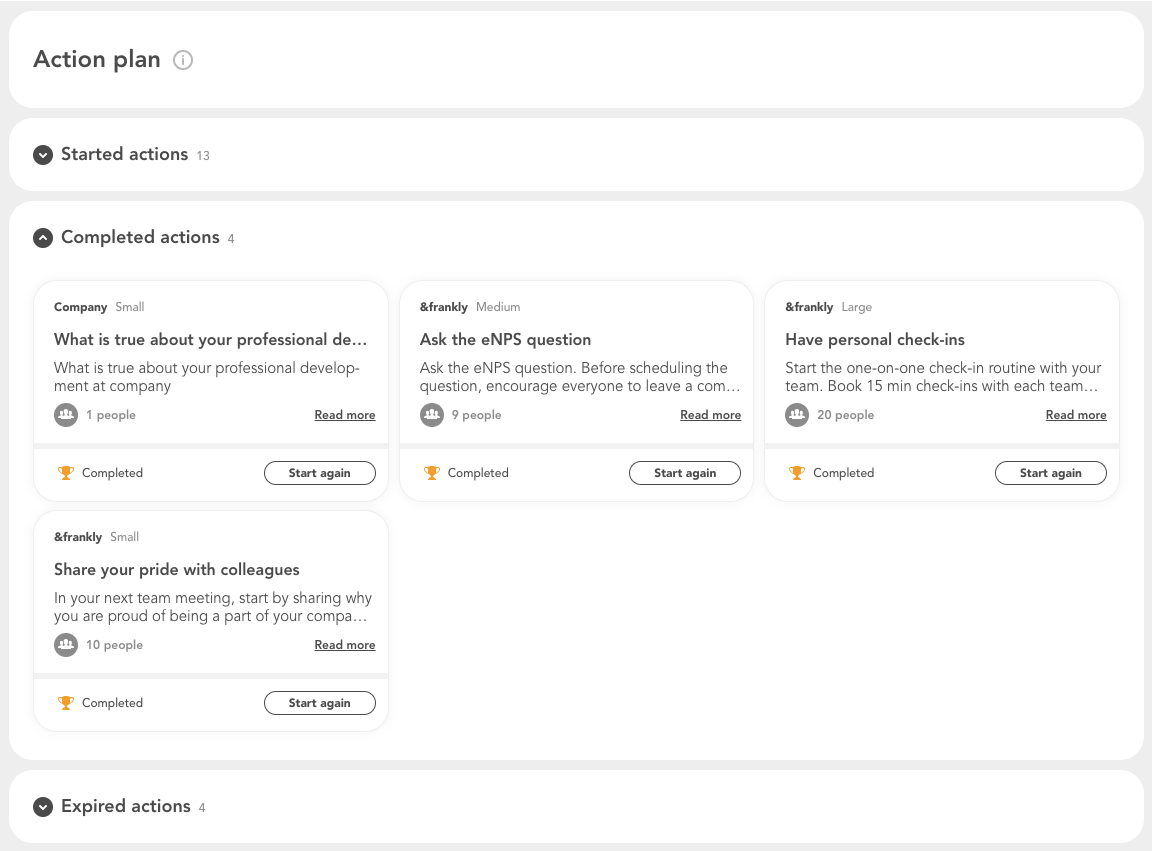This screenshot has width=1152, height=851.
Task: Click people icon on personal check-ins card
Action: [x=797, y=415]
